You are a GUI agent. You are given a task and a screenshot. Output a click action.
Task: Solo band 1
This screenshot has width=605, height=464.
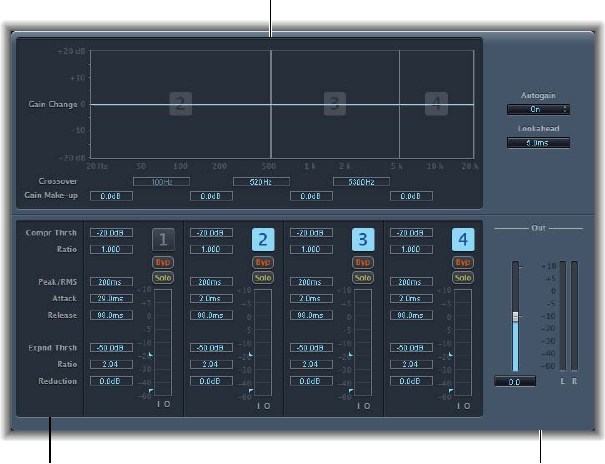(x=163, y=278)
